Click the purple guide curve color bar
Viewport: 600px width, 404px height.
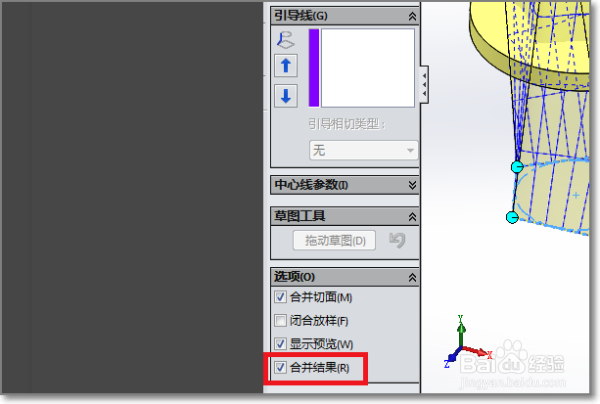[314, 68]
